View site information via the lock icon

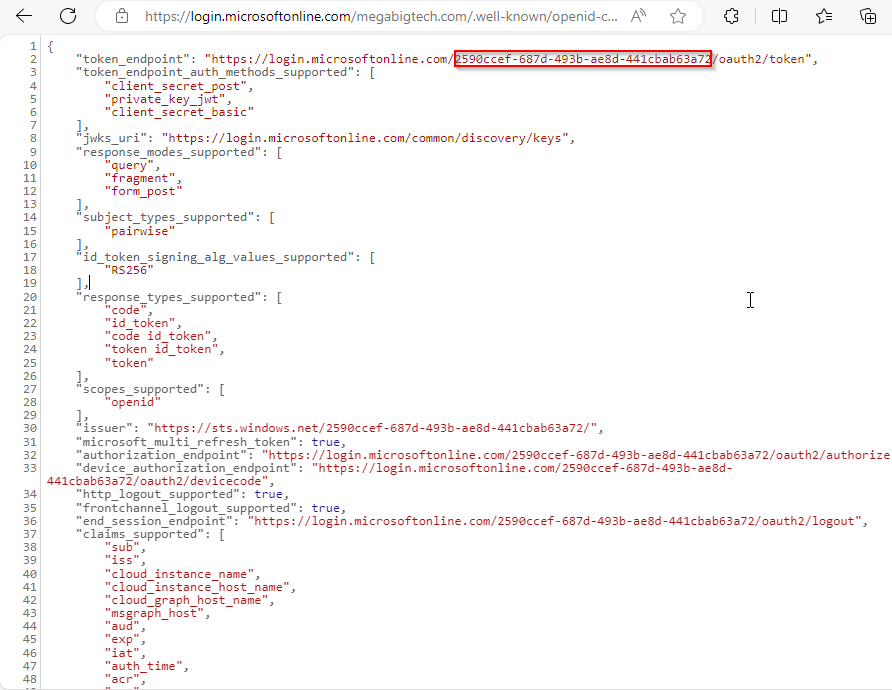click(x=122, y=16)
